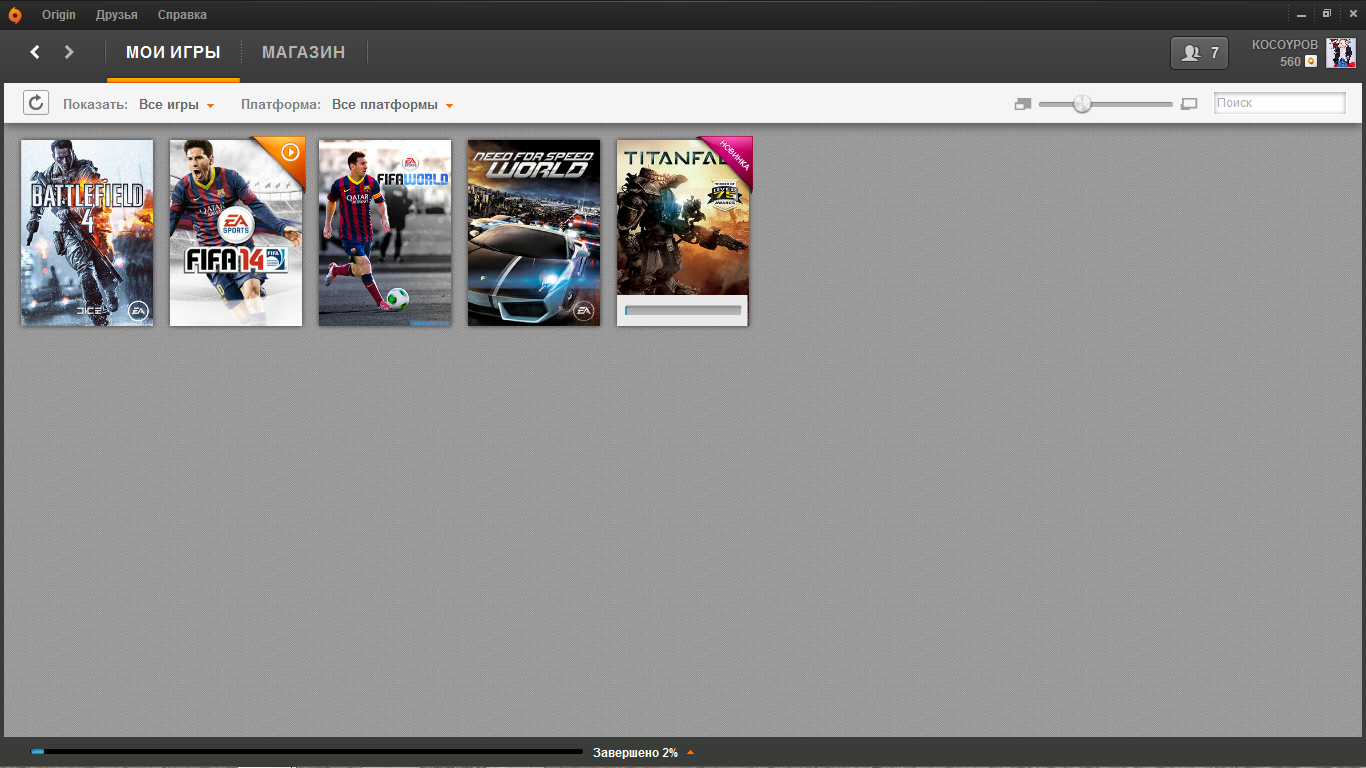The width and height of the screenshot is (1366, 768).
Task: Select the Titanfall game tile
Action: tap(682, 232)
